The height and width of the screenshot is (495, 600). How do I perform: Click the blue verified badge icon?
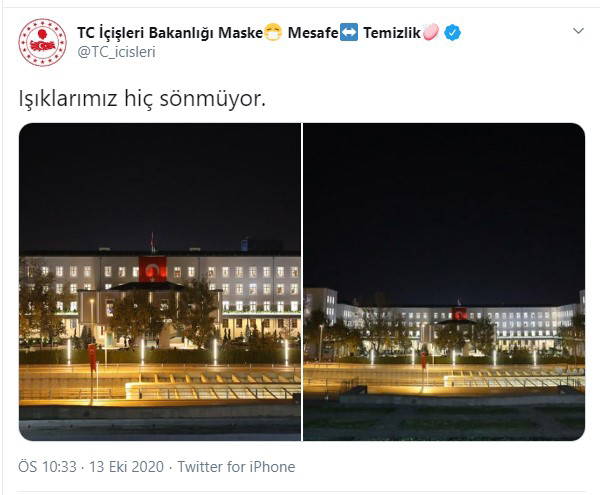coord(453,33)
